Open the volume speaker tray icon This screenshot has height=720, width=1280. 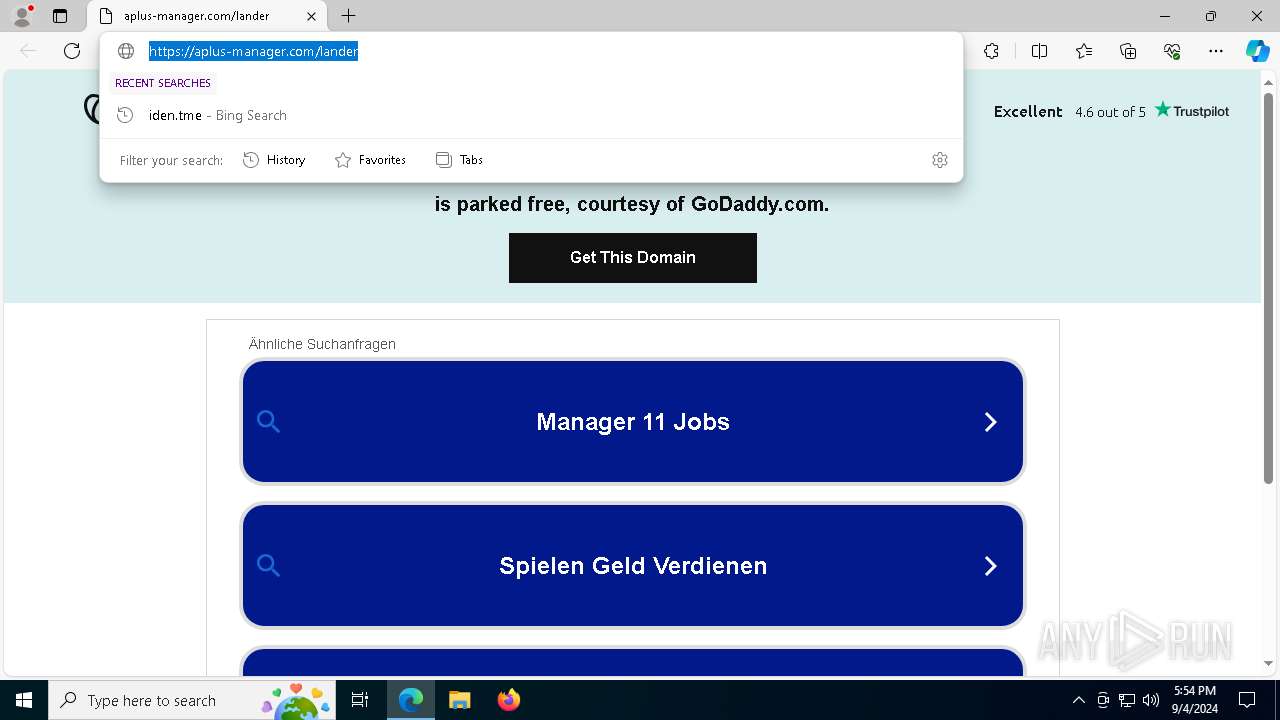click(1151, 700)
